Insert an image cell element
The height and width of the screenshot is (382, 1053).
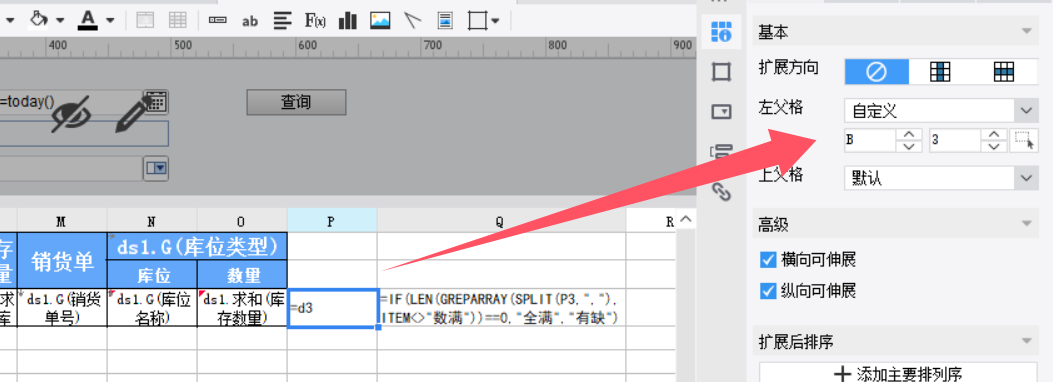380,21
